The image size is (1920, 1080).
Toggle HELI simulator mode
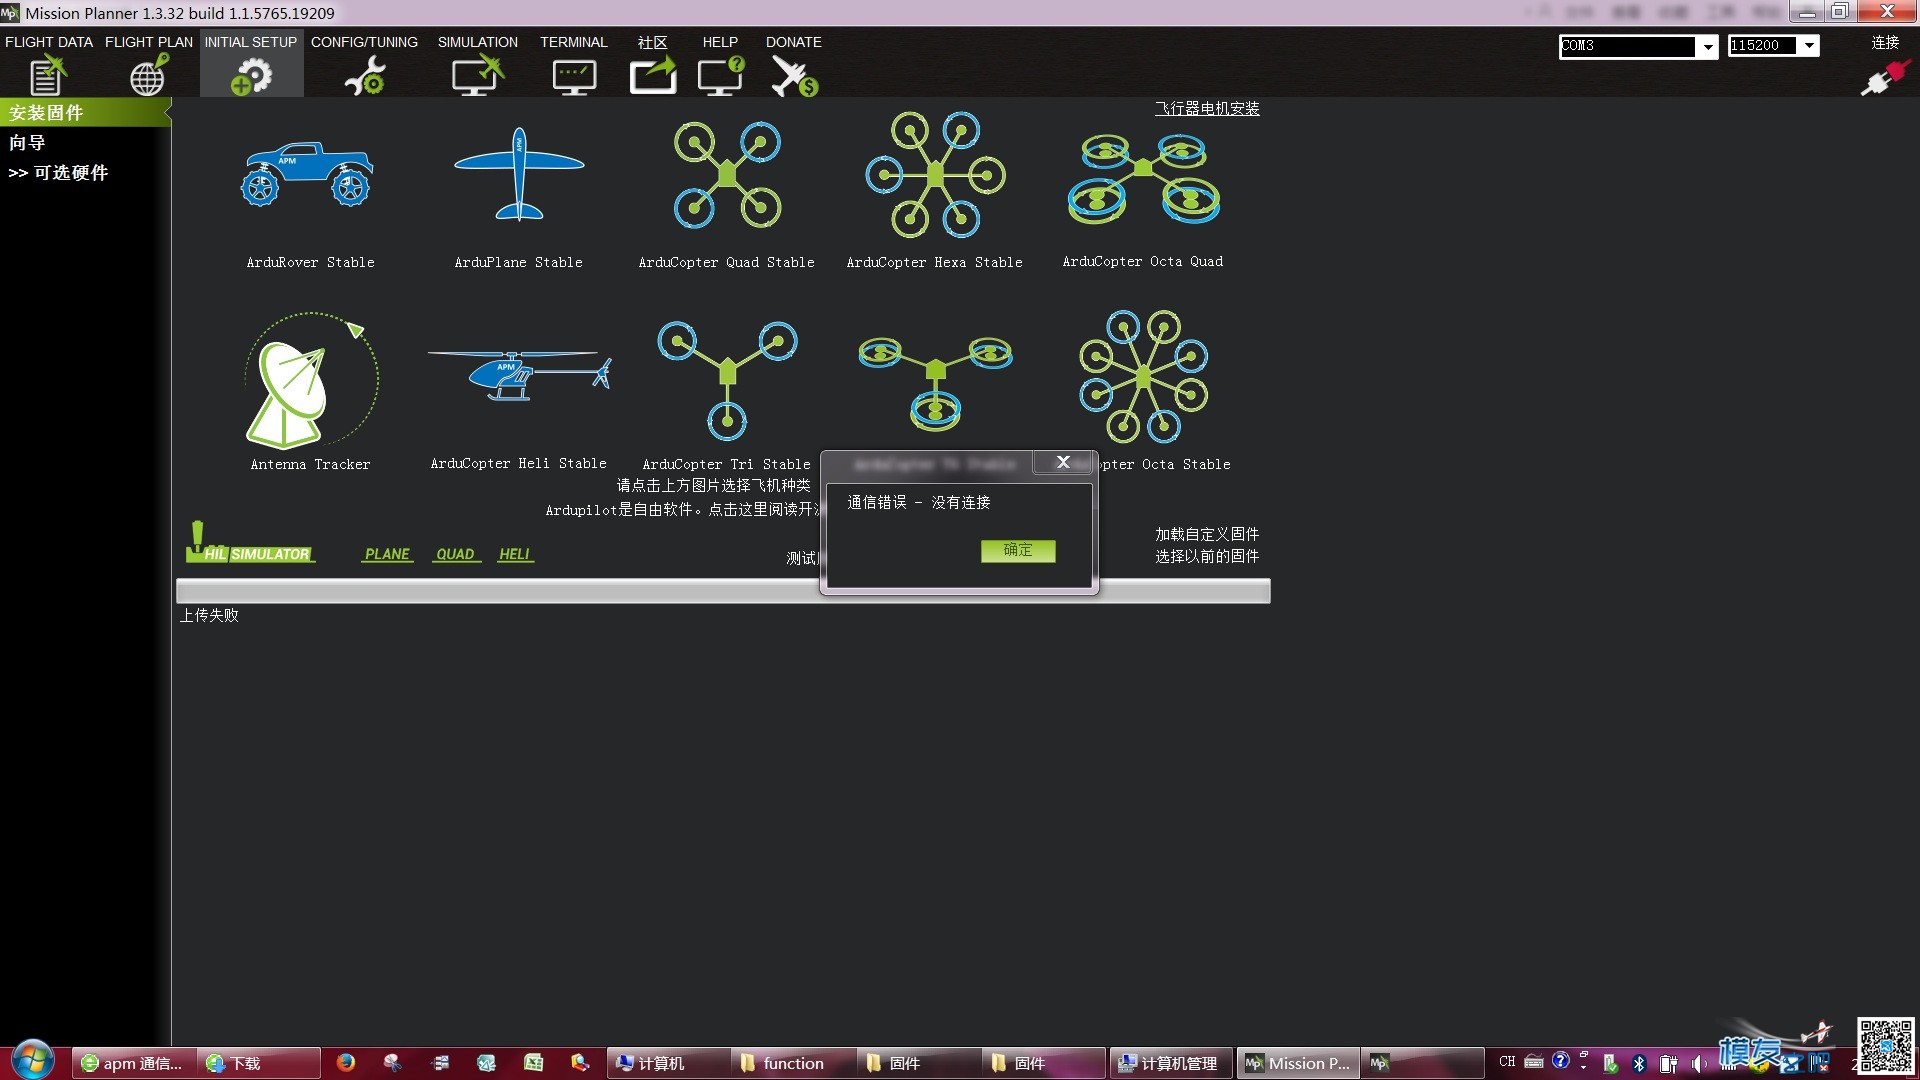[x=514, y=551]
